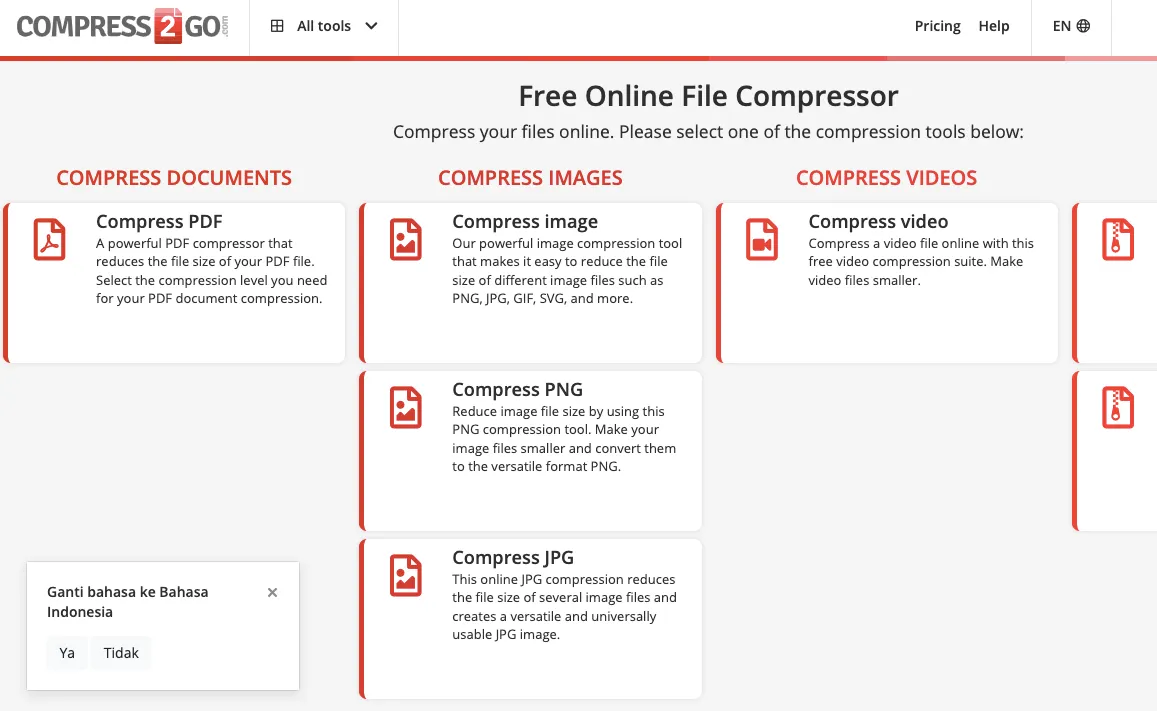The height and width of the screenshot is (711, 1157).
Task: Open the Compress video title link
Action: coord(878,222)
